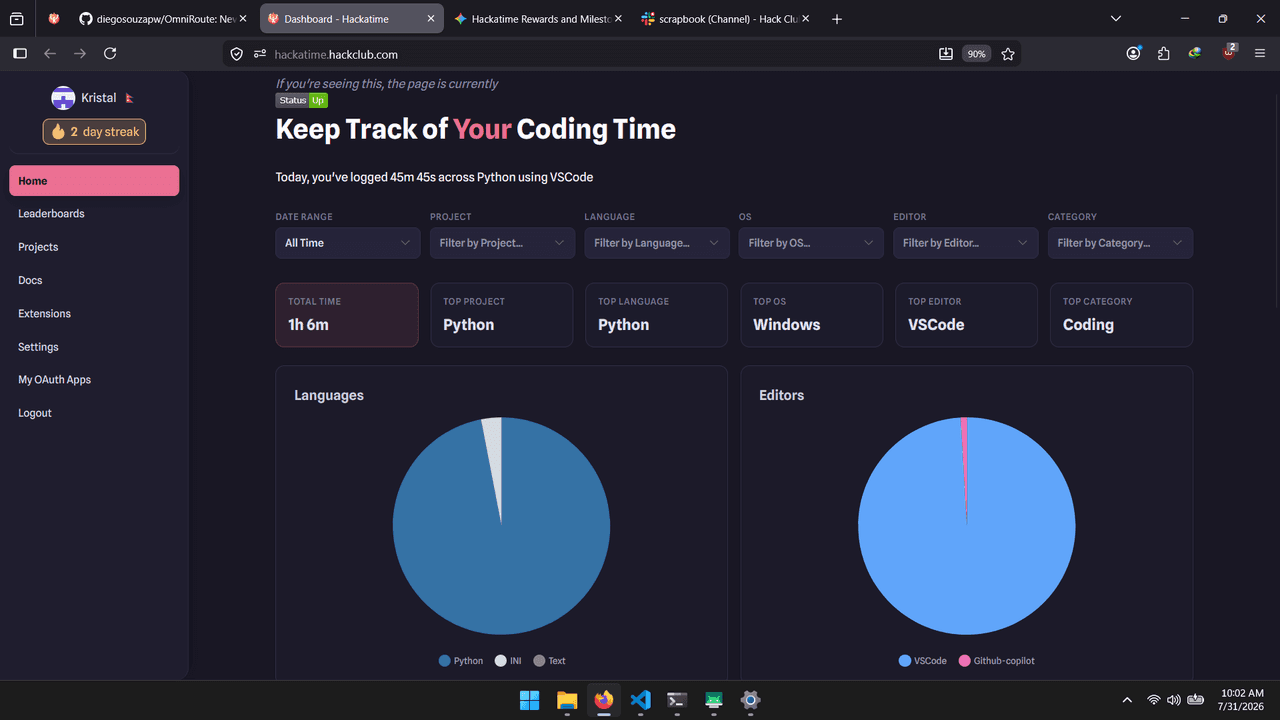The image size is (1280, 720).
Task: Open the Filter by Editor dropdown
Action: [x=966, y=243]
